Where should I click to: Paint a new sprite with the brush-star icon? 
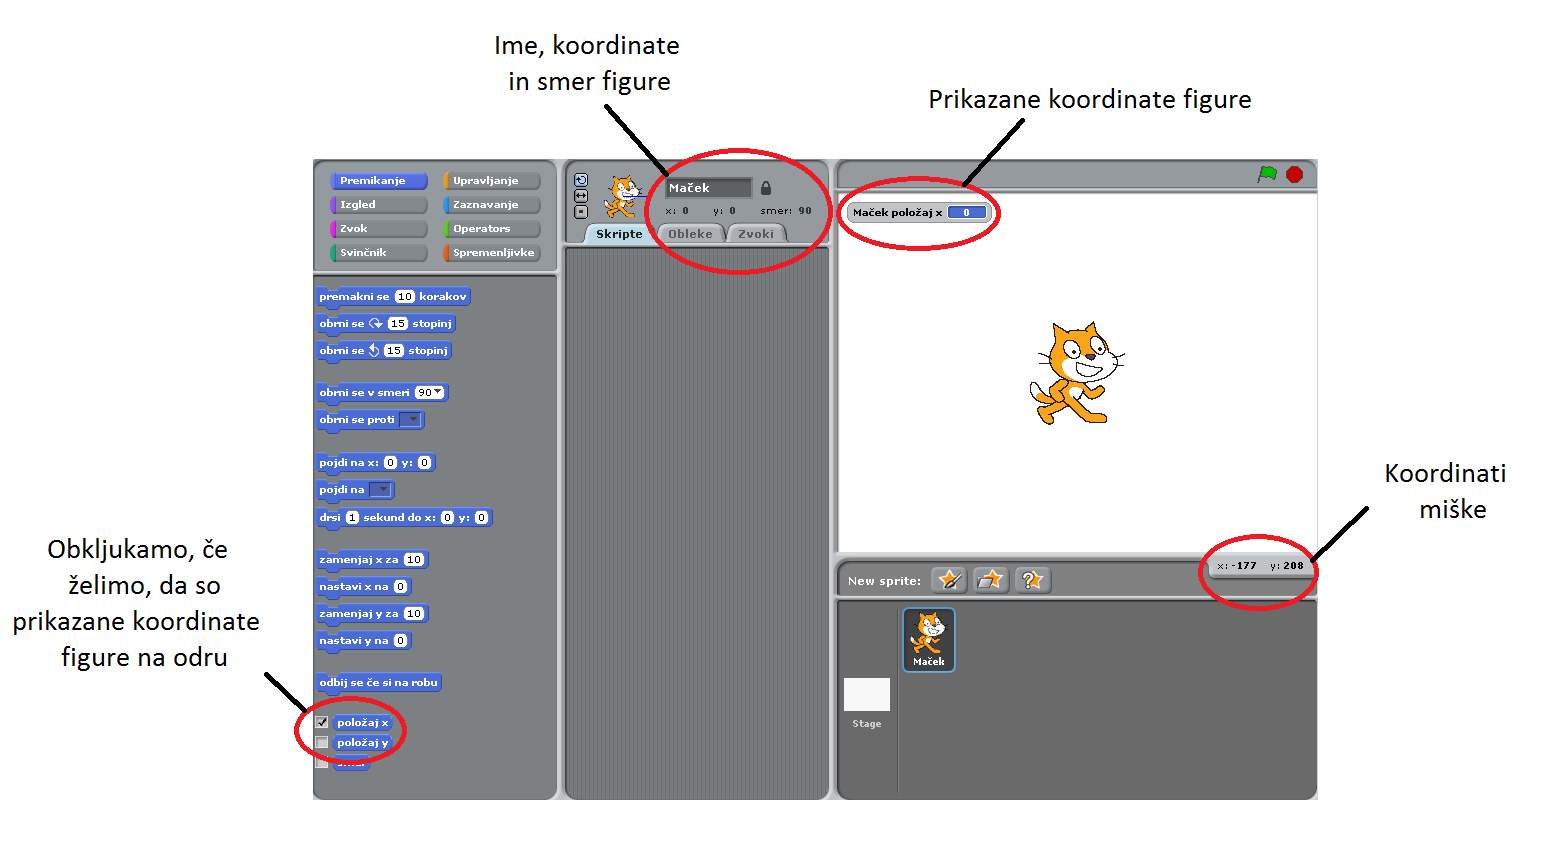(948, 580)
